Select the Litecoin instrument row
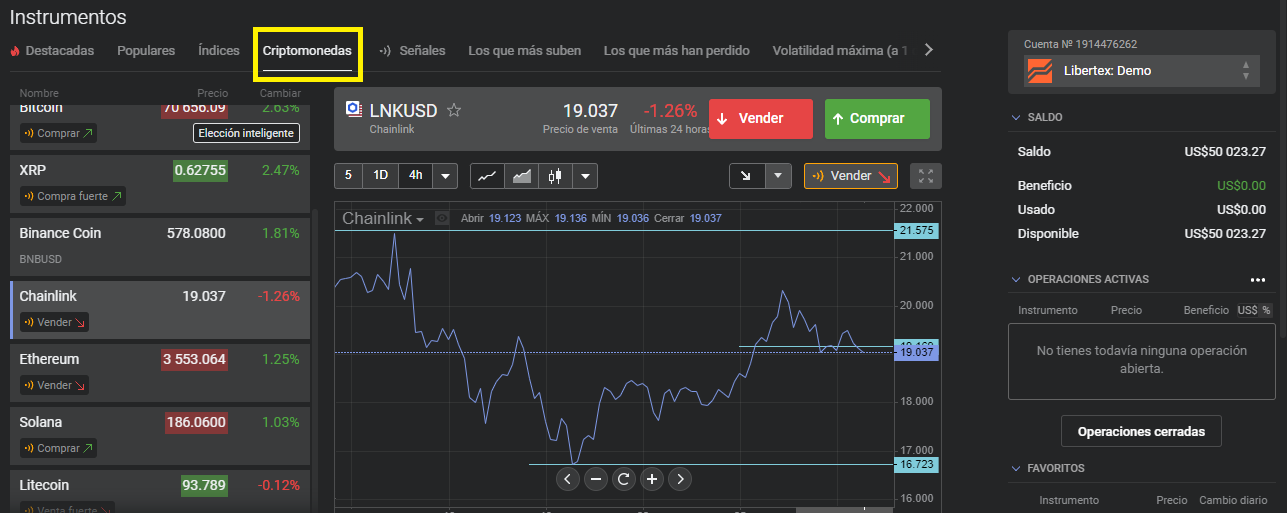The height and width of the screenshot is (513, 1287). (x=160, y=491)
